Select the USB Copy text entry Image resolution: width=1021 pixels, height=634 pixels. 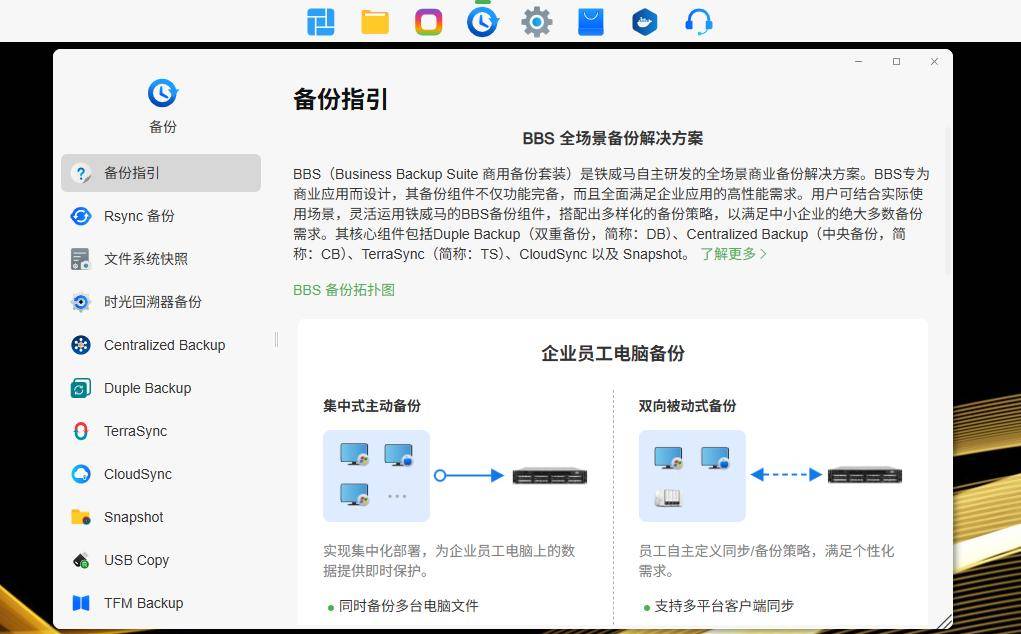(x=136, y=560)
